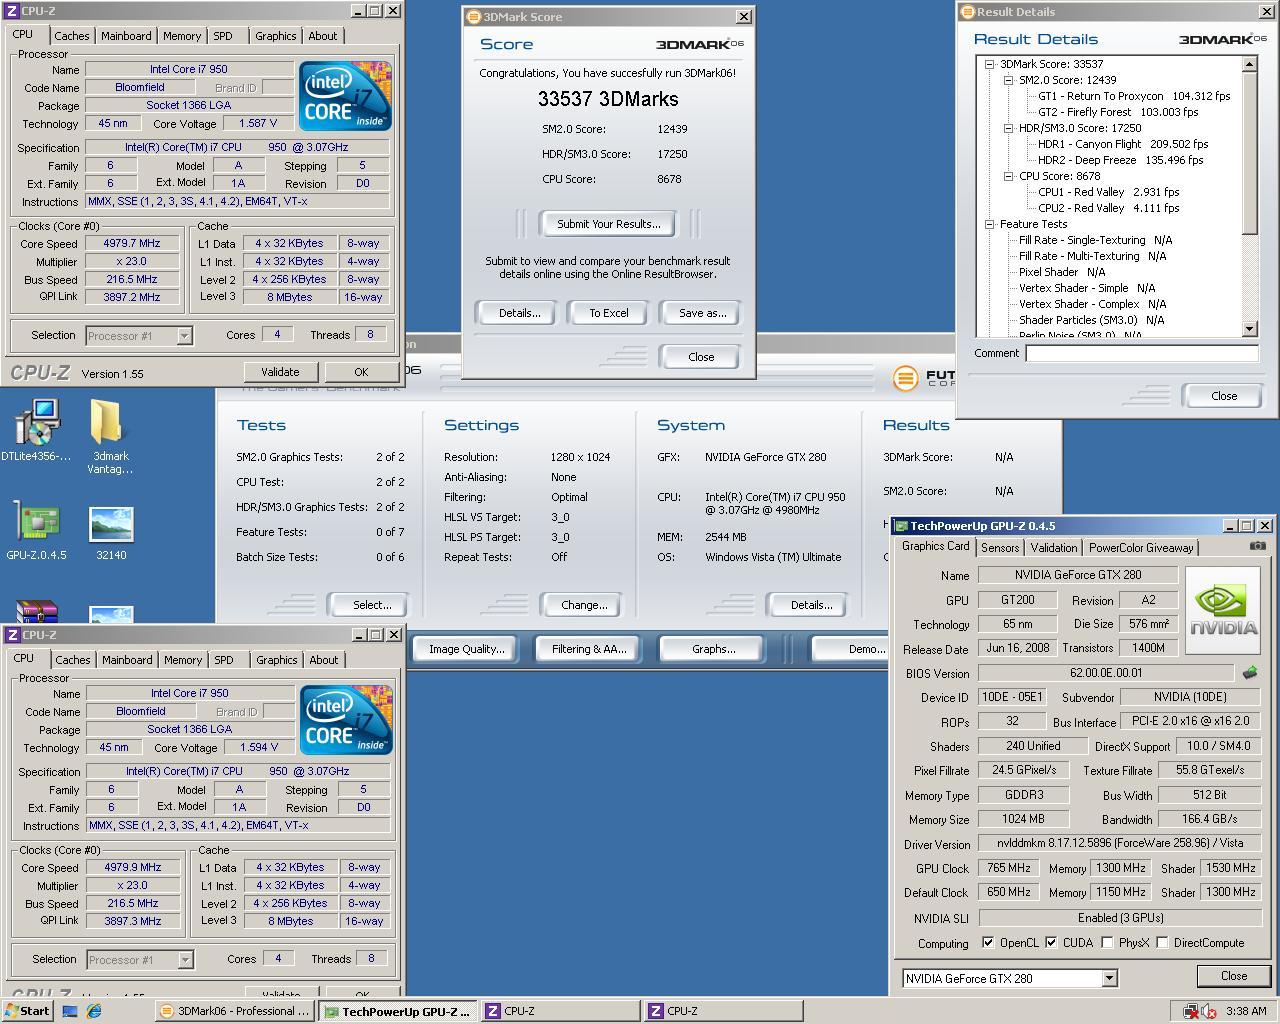
Task: Select HDR2 - Deep Freeze result row
Action: (1120, 160)
